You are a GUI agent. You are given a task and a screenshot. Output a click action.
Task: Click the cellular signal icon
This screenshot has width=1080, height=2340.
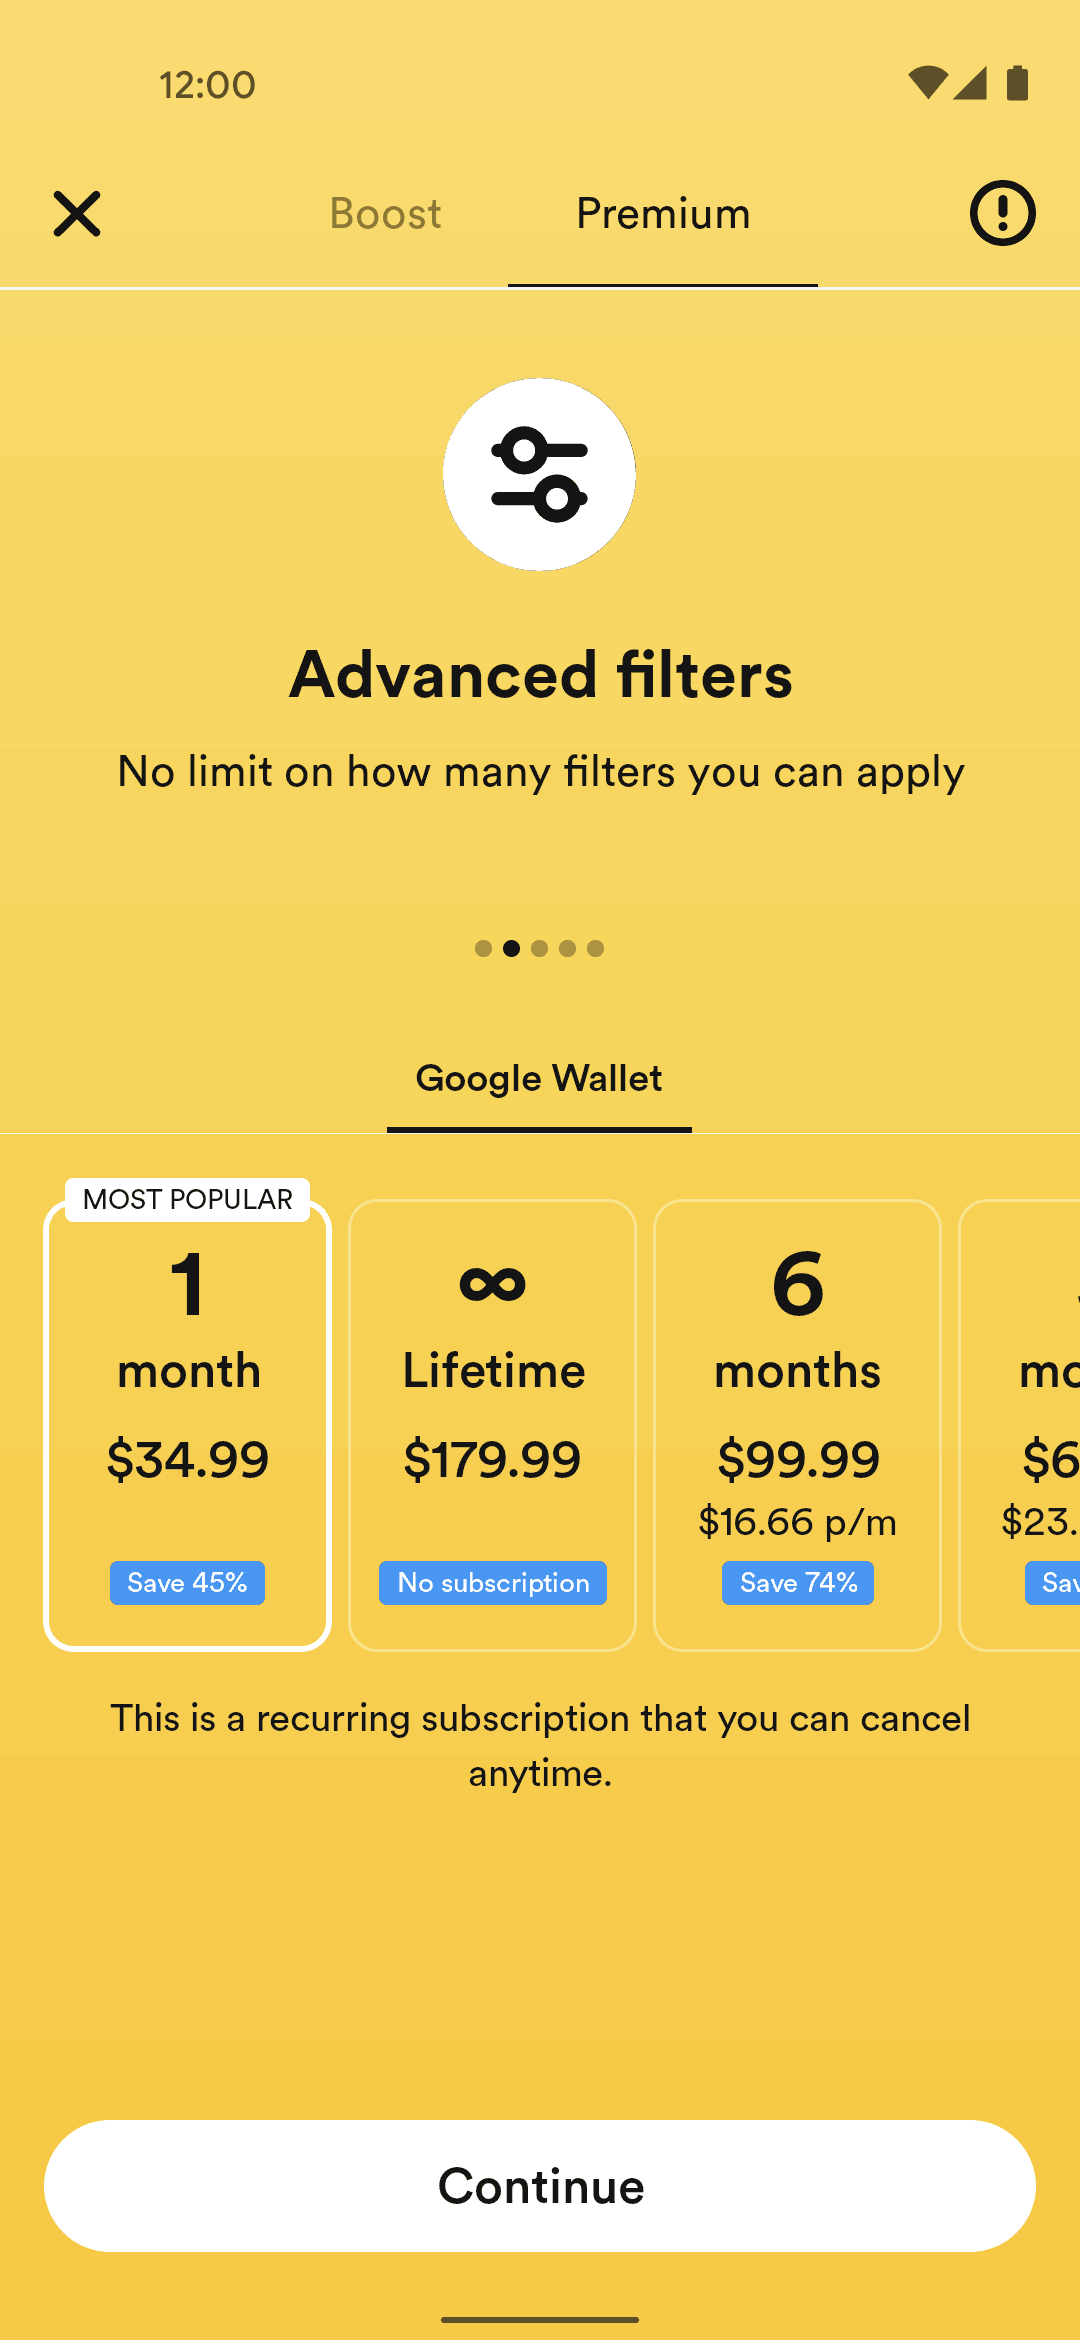972,84
